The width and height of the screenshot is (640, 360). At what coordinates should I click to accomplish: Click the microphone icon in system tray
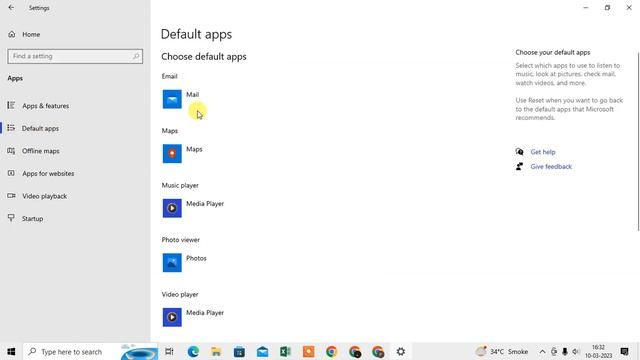click(x=565, y=351)
